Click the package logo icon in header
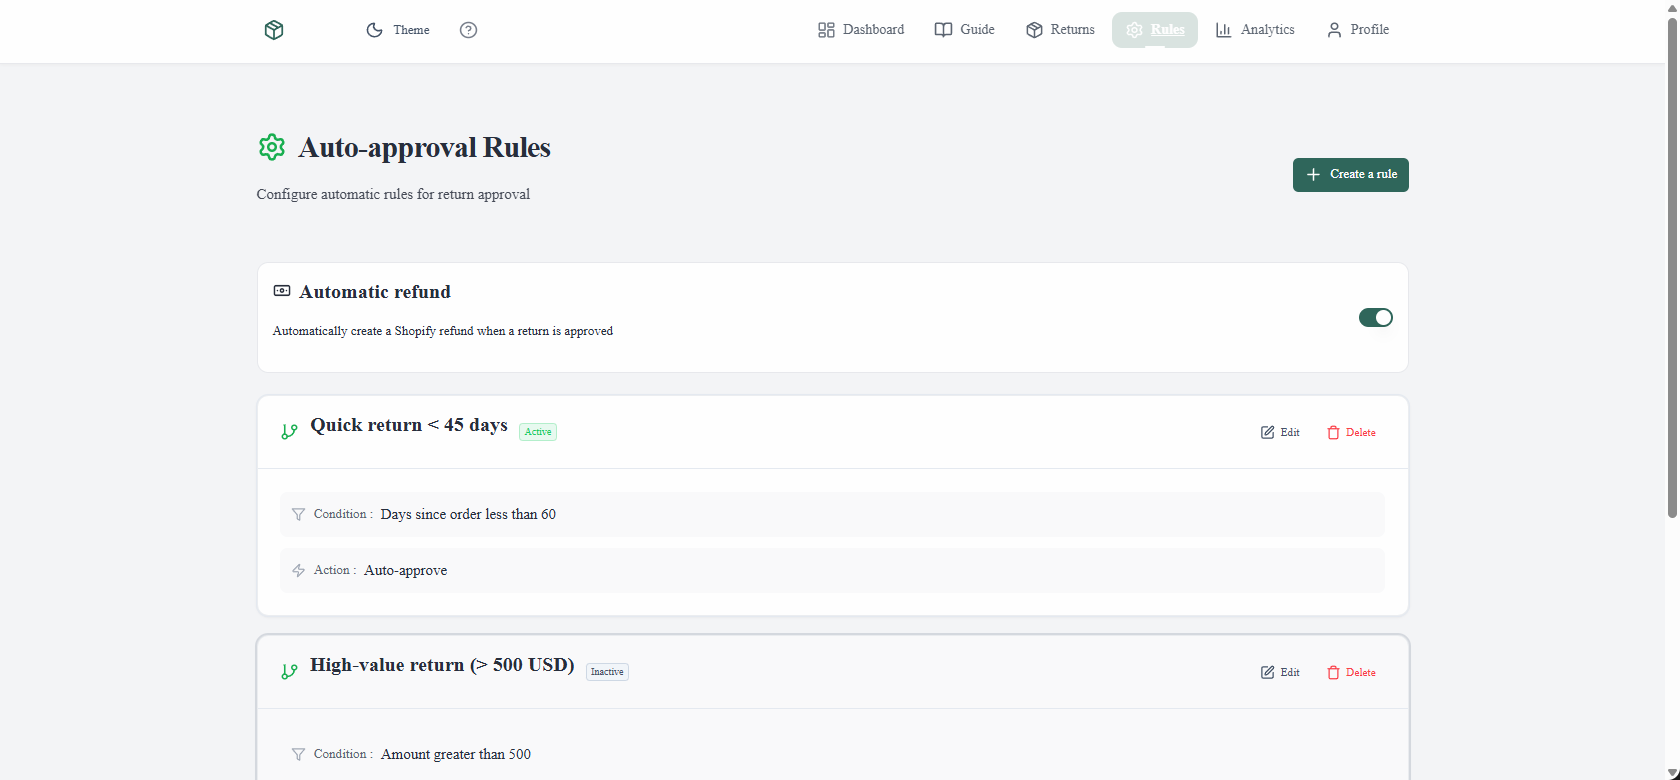Image resolution: width=1680 pixels, height=780 pixels. [274, 30]
